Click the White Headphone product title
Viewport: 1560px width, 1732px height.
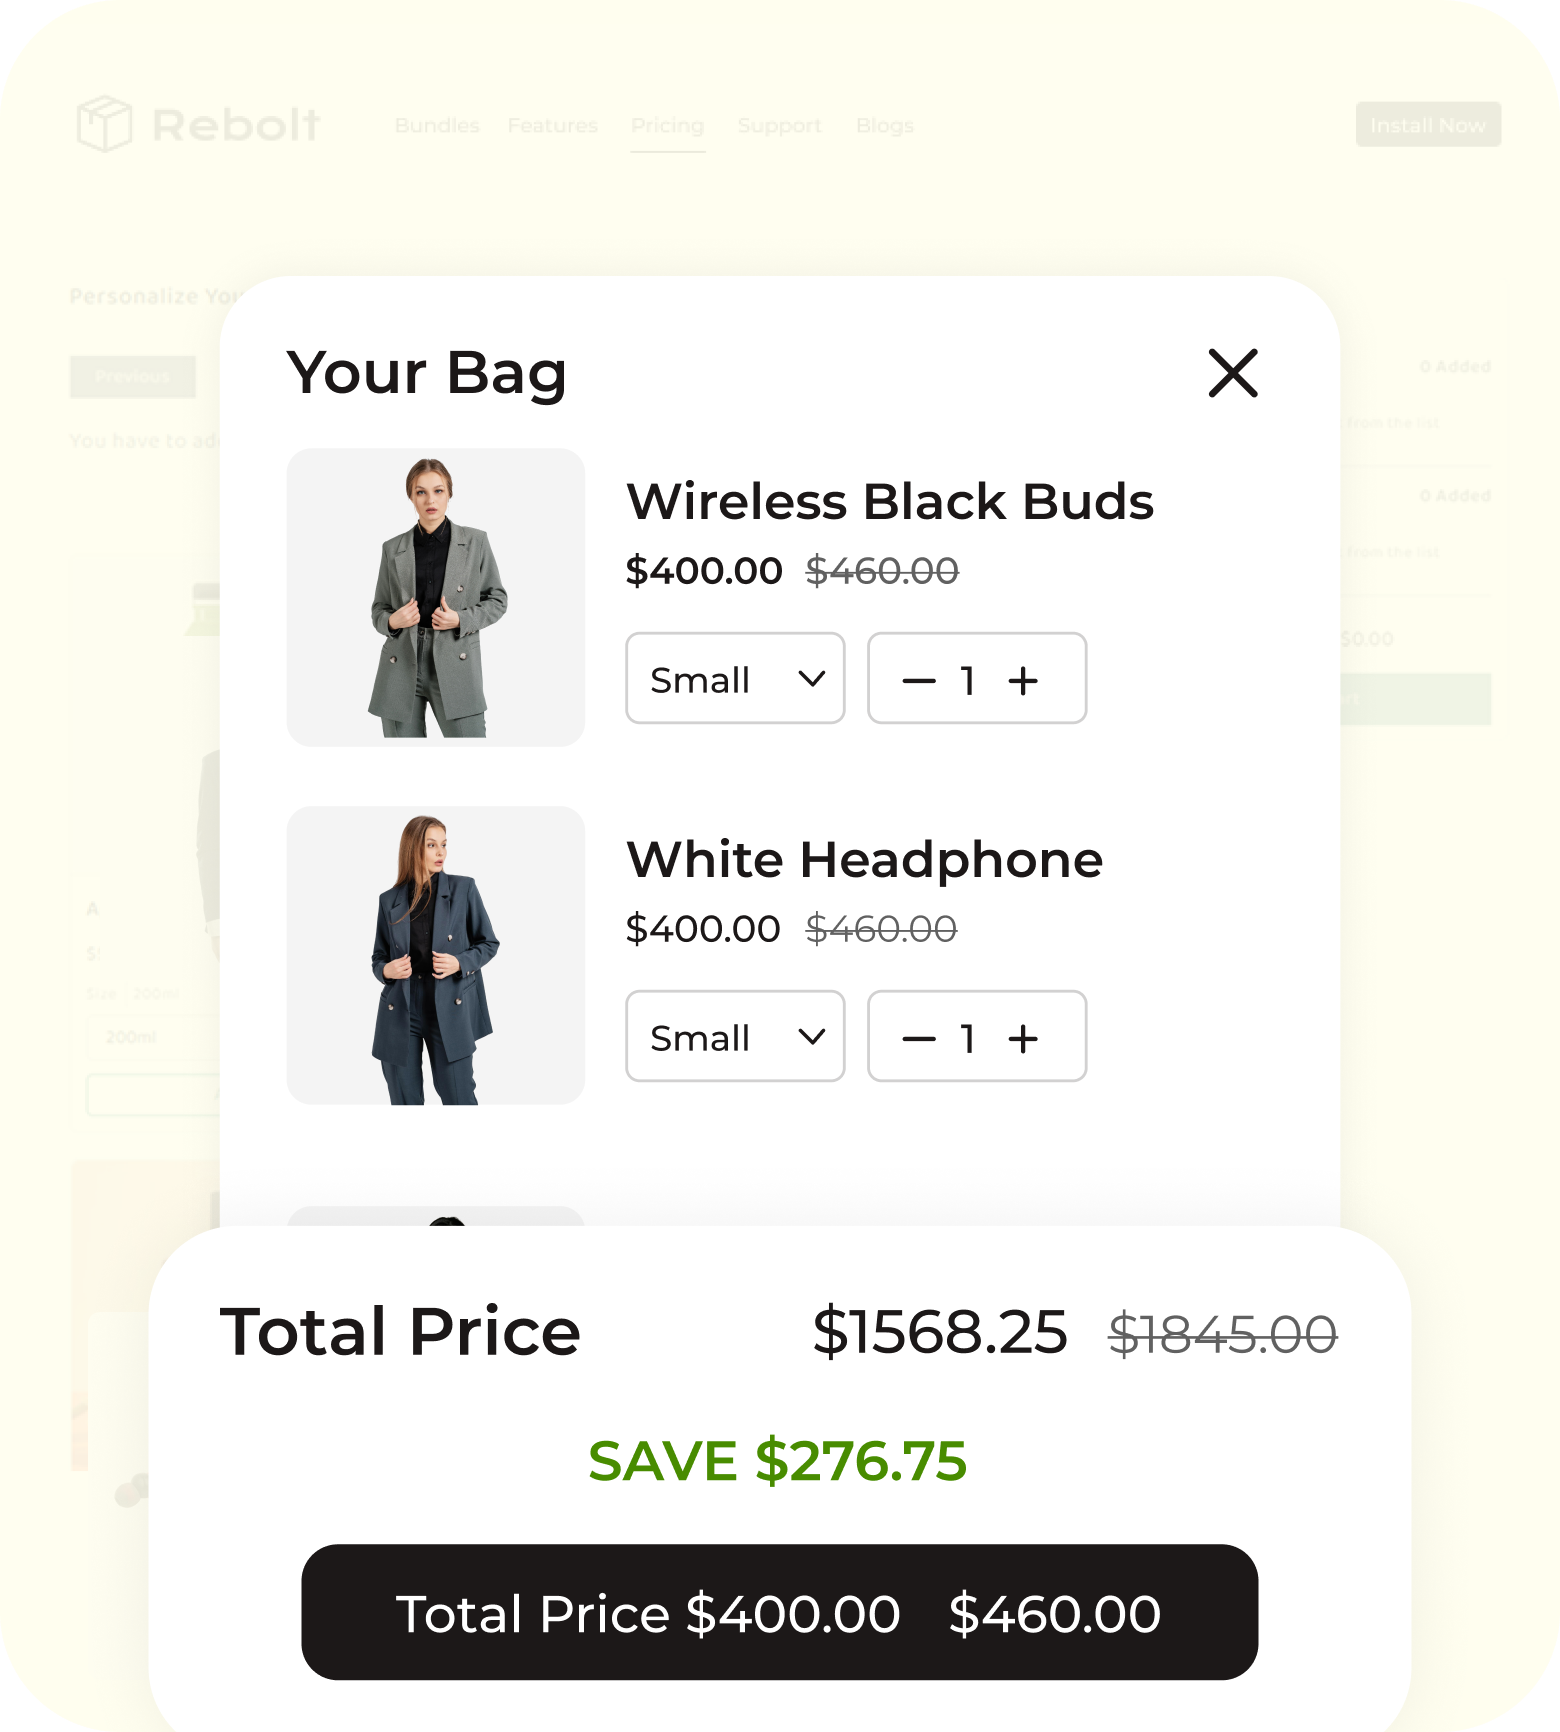point(864,860)
